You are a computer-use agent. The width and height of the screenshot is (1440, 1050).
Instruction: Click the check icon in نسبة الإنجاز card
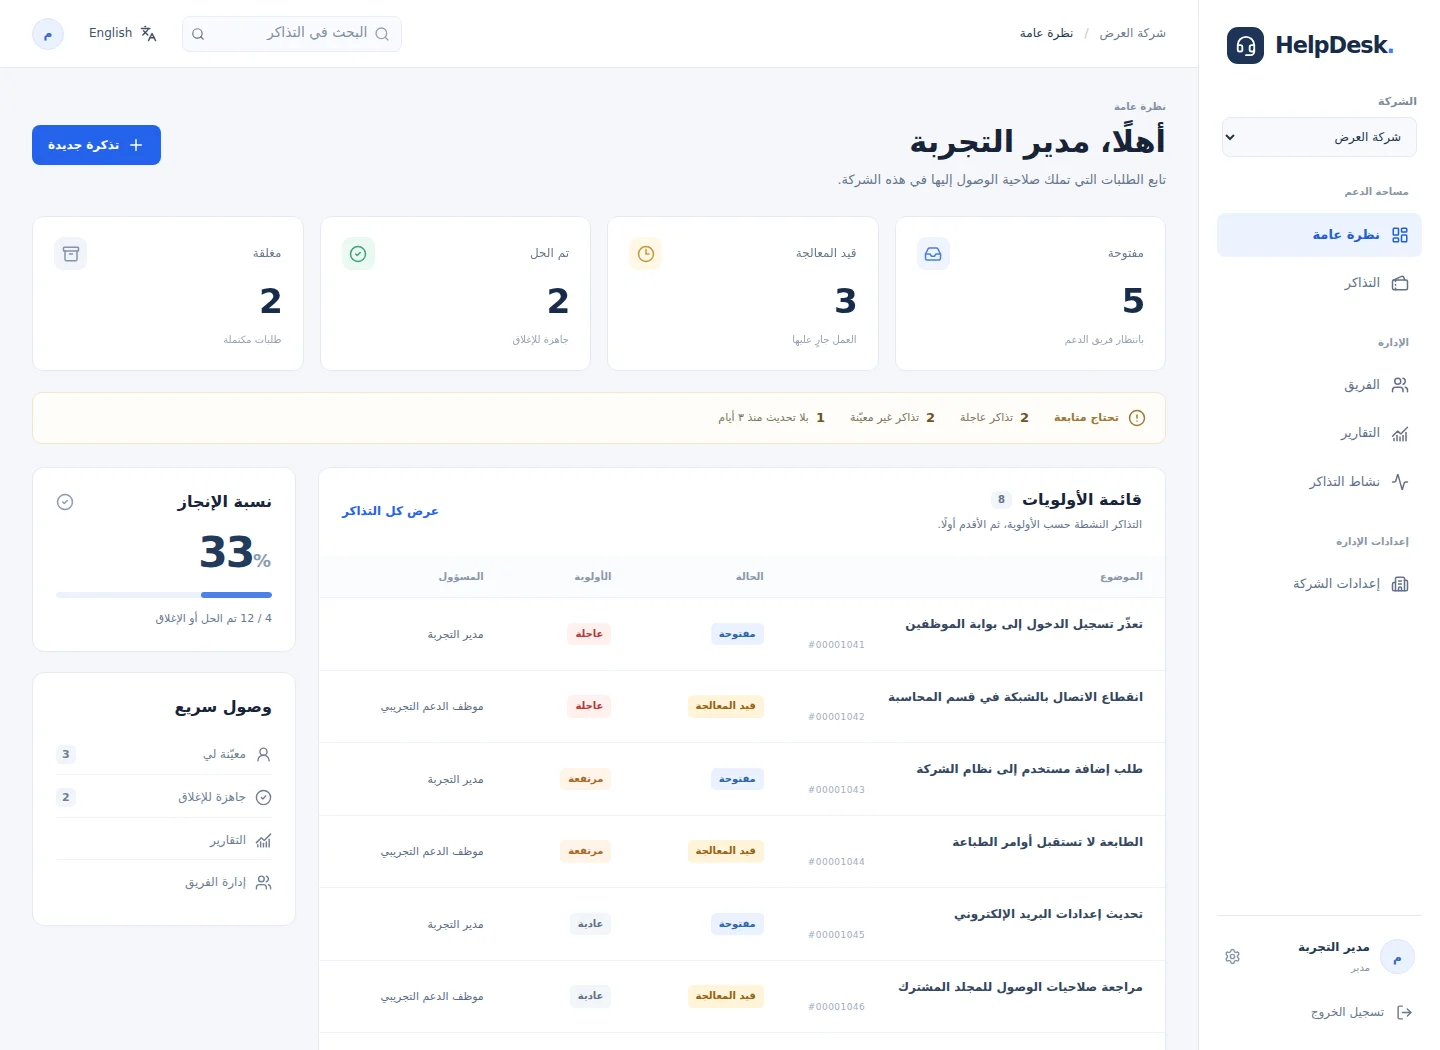65,502
